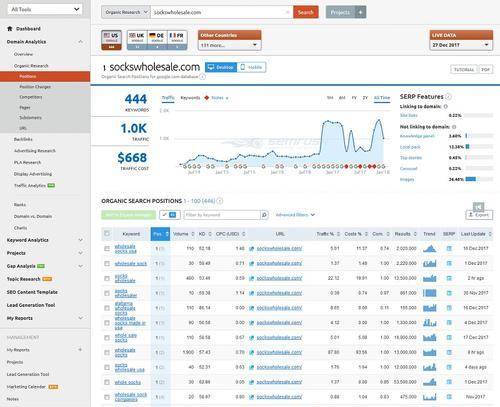View SERP snapshot icon for wholesale sock row
Viewport: 500px width, 407px height.
tap(449, 263)
